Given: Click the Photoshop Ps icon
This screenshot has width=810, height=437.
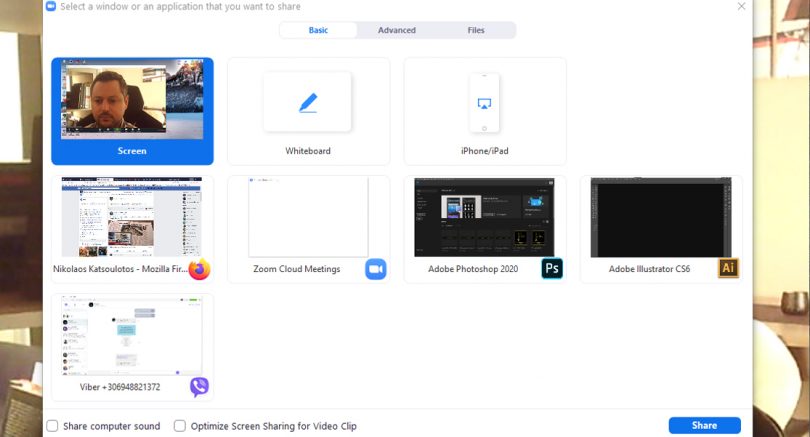Looking at the screenshot, I should tap(552, 268).
